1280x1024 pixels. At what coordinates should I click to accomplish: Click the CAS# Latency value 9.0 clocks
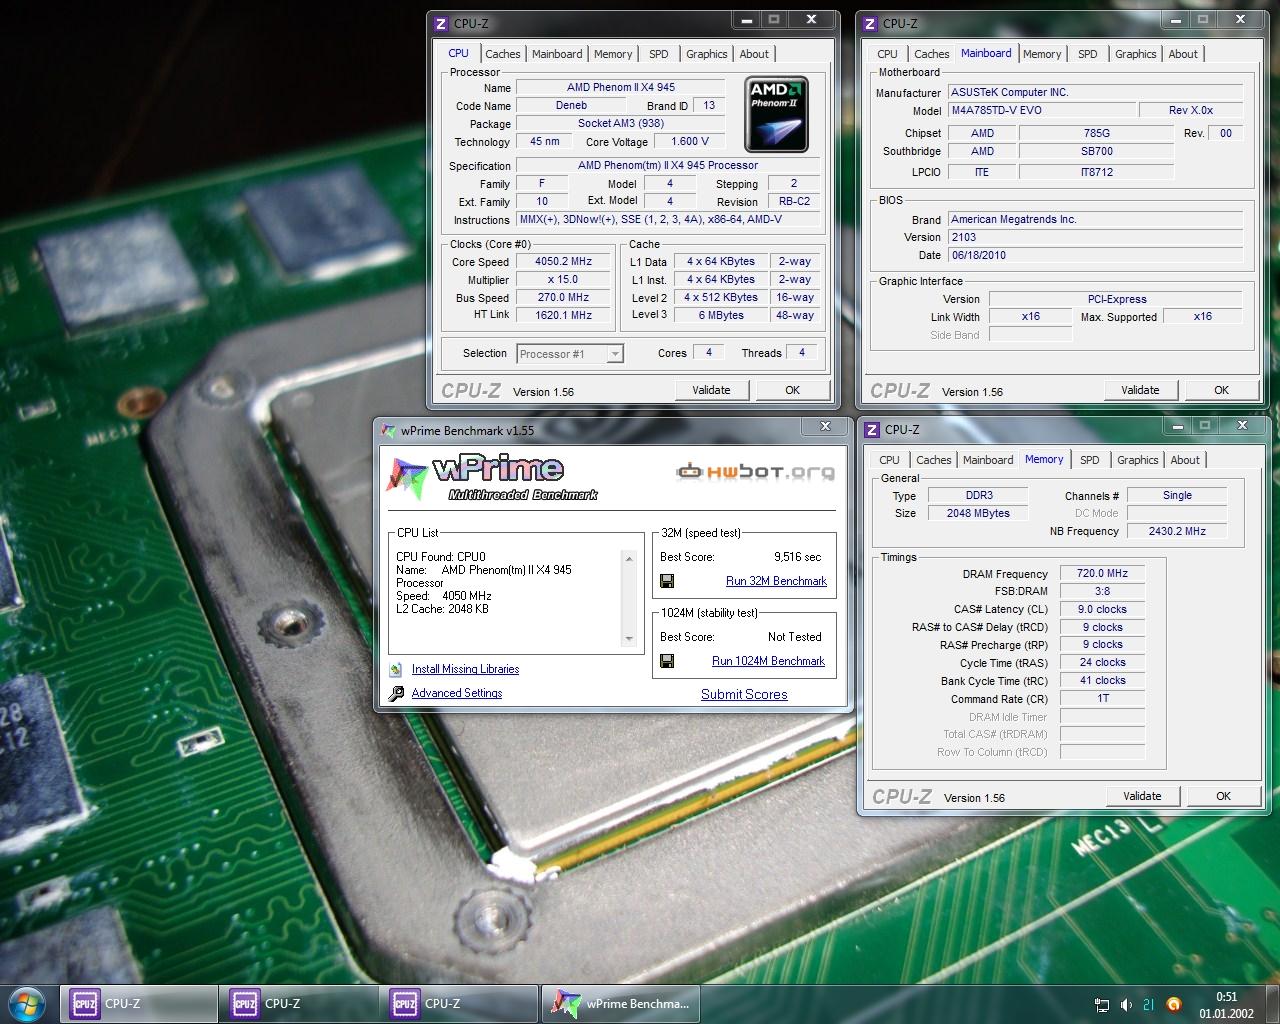coord(1102,609)
